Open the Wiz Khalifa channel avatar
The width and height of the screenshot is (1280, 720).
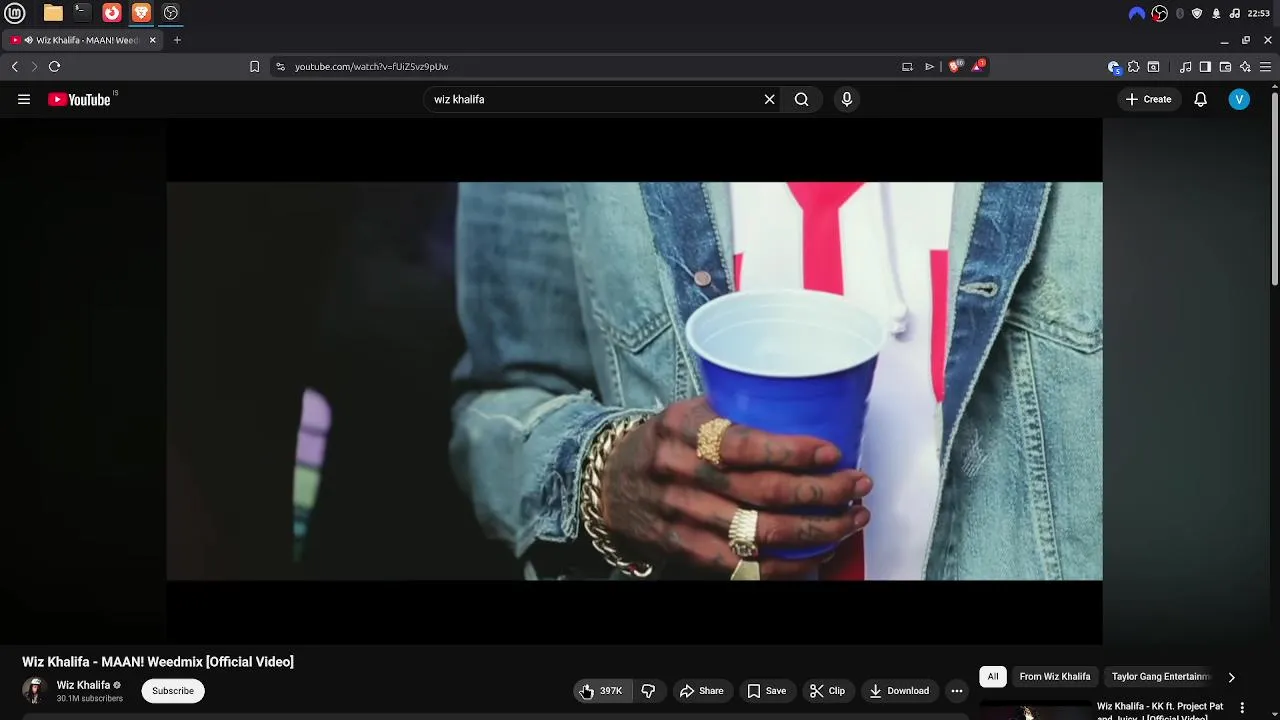click(x=35, y=691)
